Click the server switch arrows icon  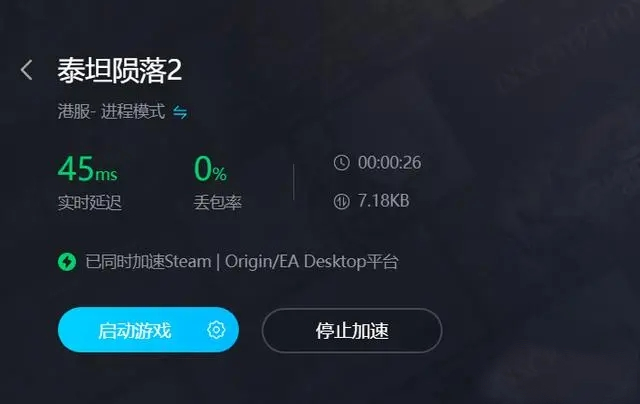tap(180, 112)
